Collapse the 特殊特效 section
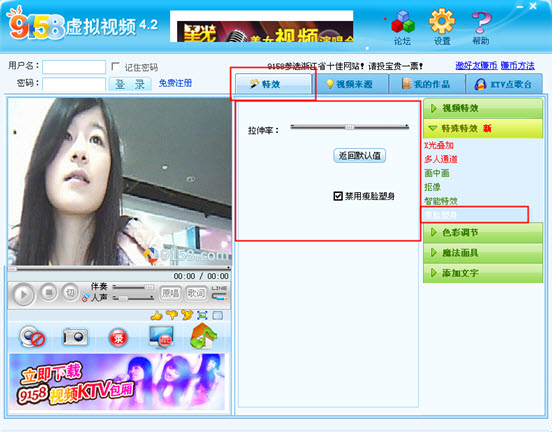This screenshot has height=435, width=552. pos(483,128)
